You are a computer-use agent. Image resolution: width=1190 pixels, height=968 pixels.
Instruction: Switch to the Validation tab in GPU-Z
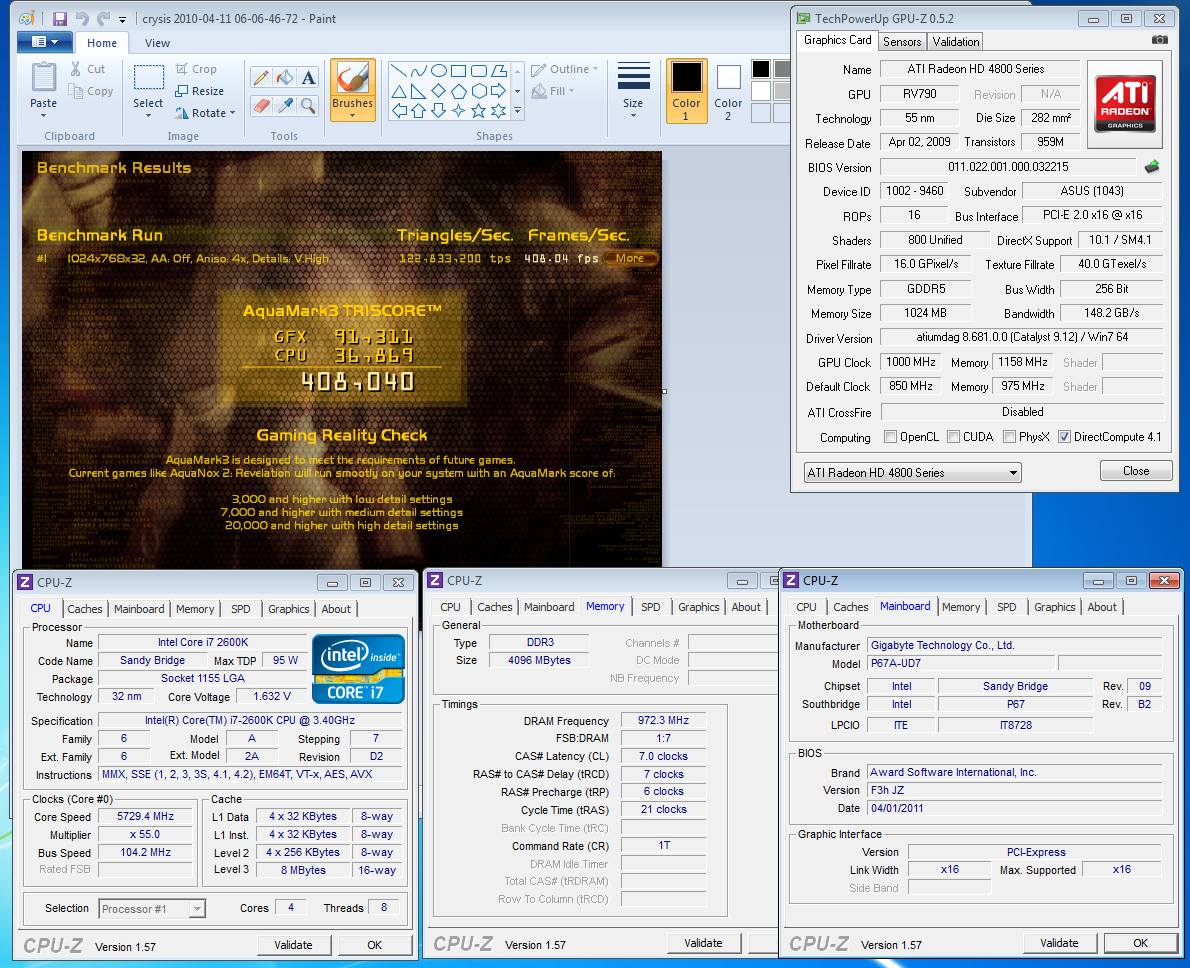pos(955,42)
